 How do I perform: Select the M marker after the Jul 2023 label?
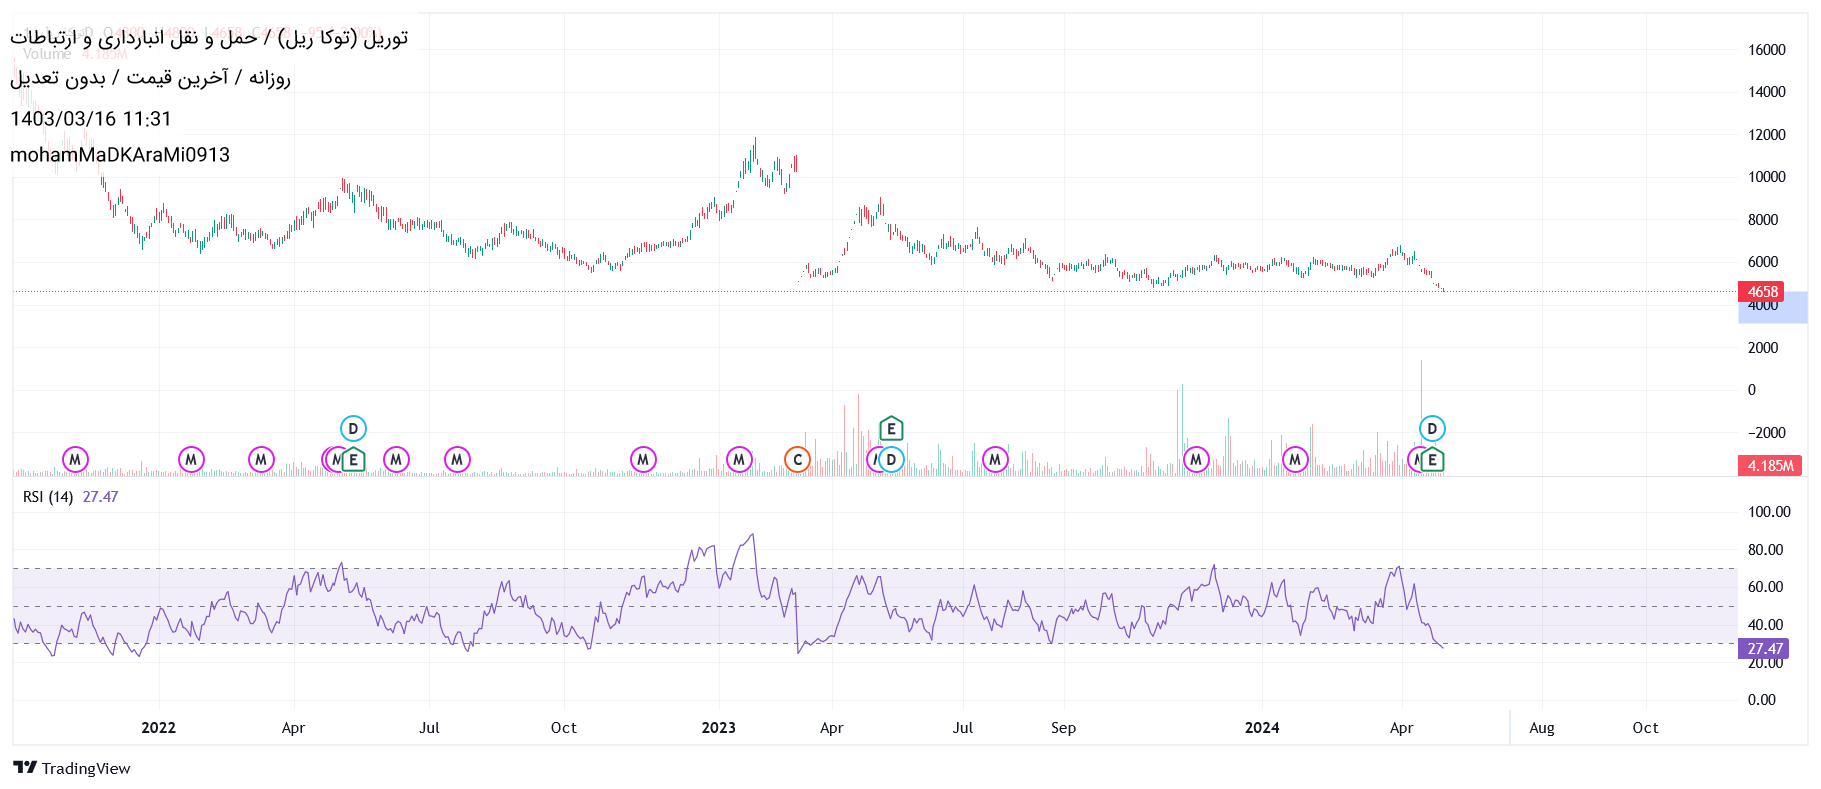coord(994,460)
